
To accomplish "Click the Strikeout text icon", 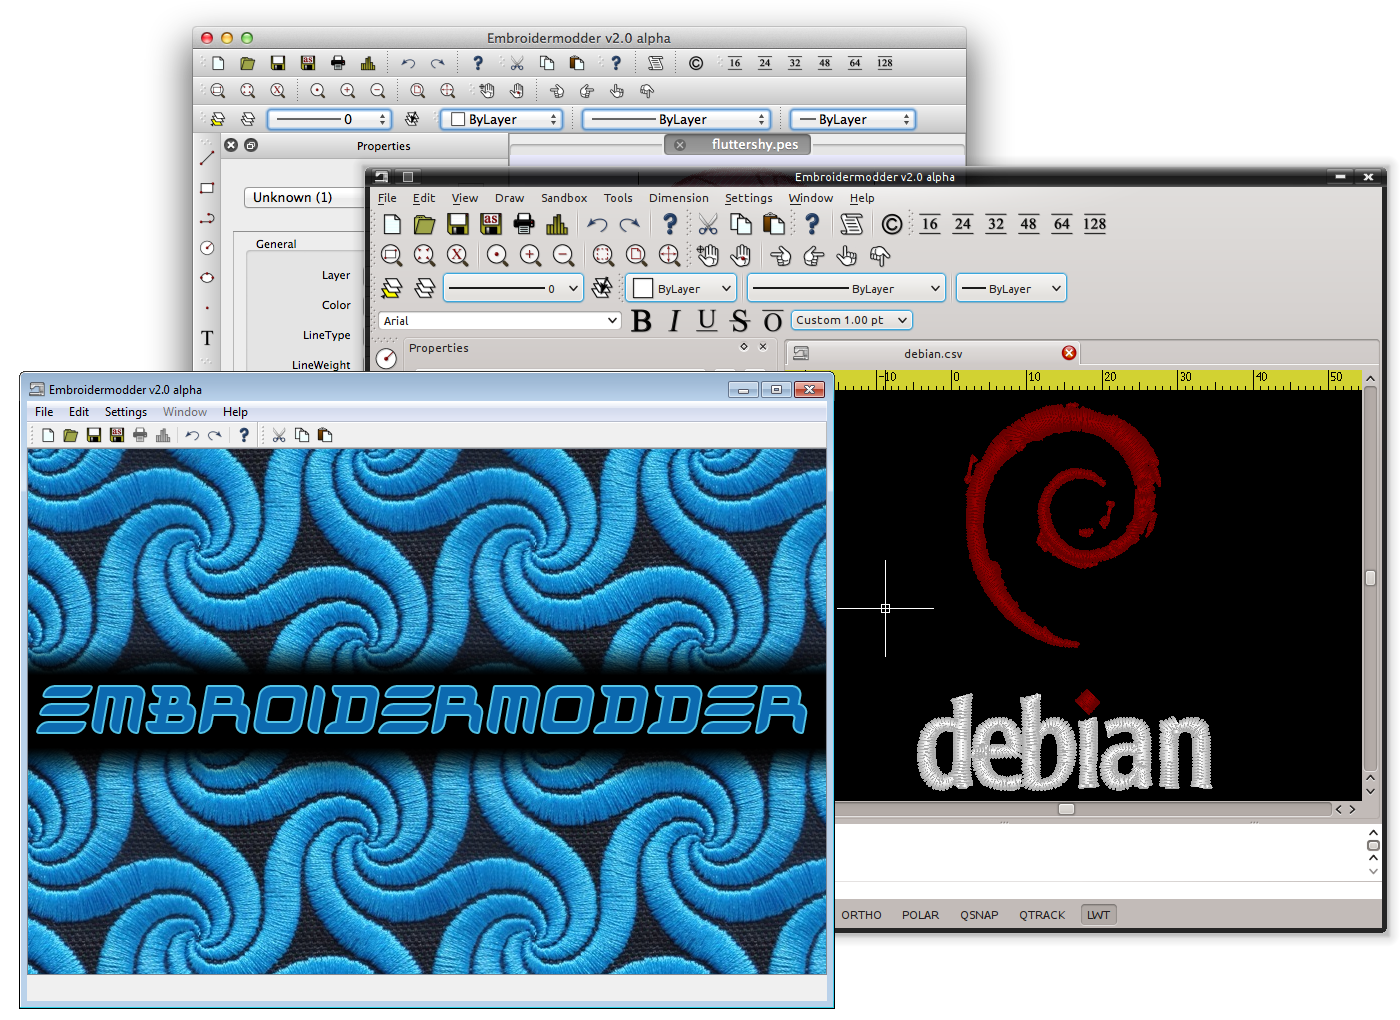I will pos(740,321).
